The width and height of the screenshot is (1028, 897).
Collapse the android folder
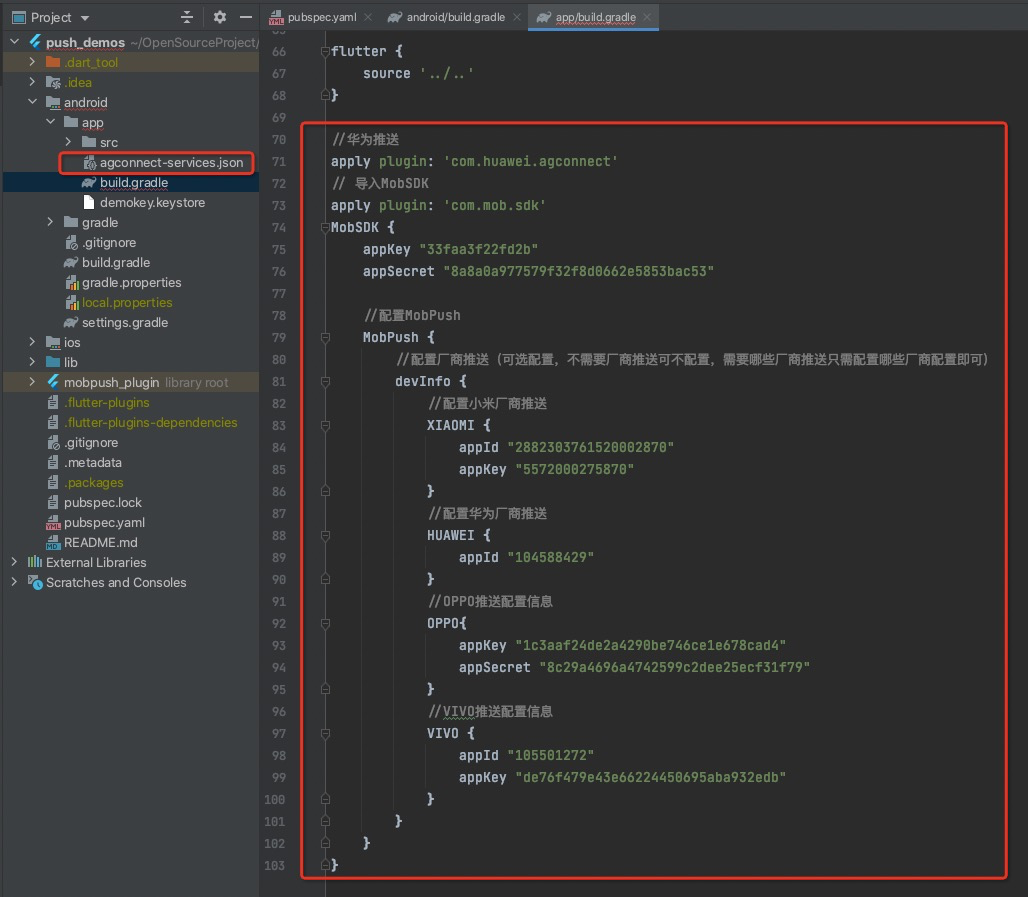tap(33, 102)
